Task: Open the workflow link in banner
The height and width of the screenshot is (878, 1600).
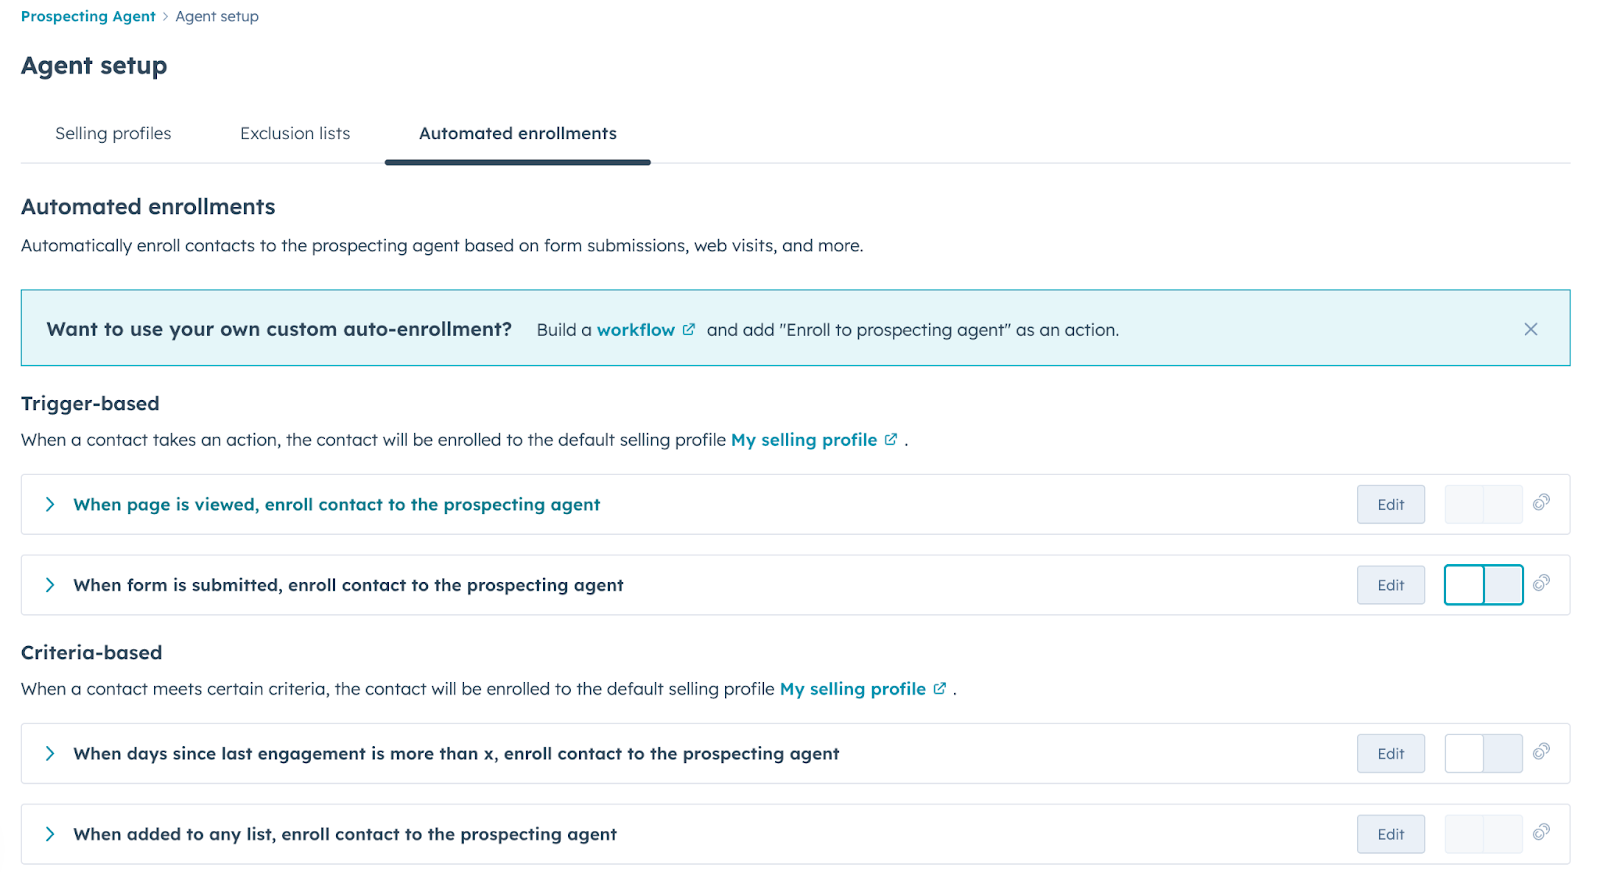Action: (636, 330)
